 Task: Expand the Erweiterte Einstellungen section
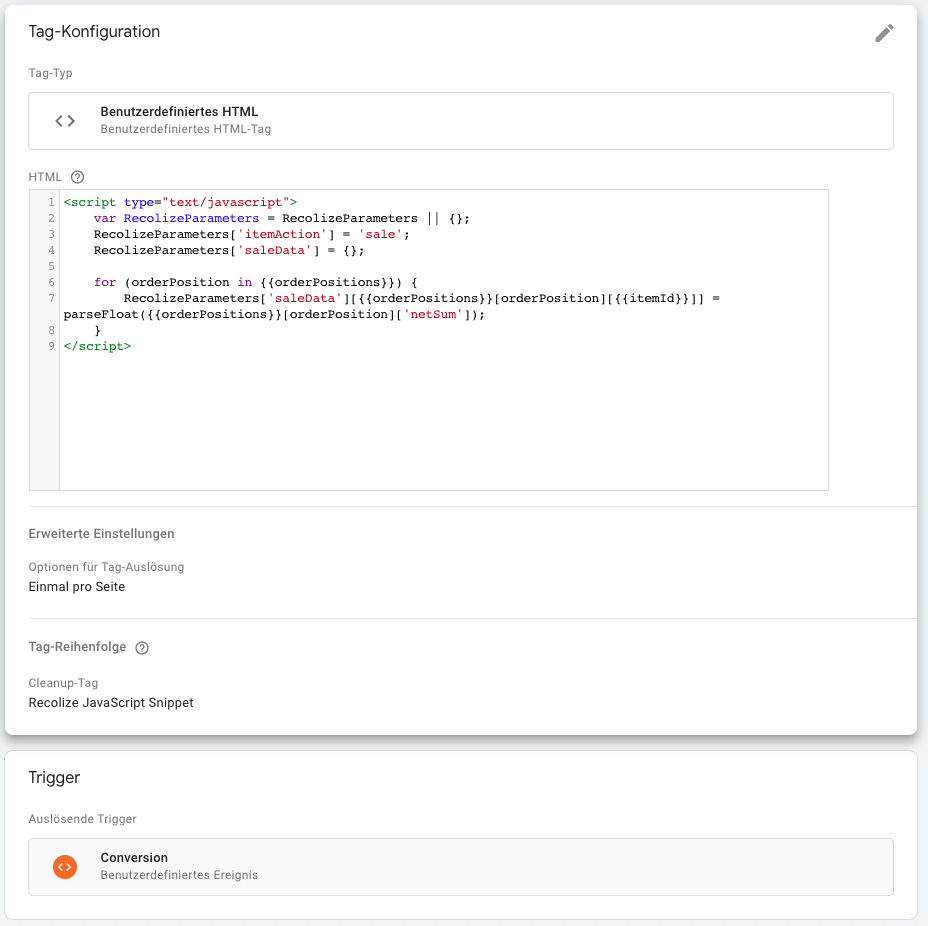tap(101, 534)
